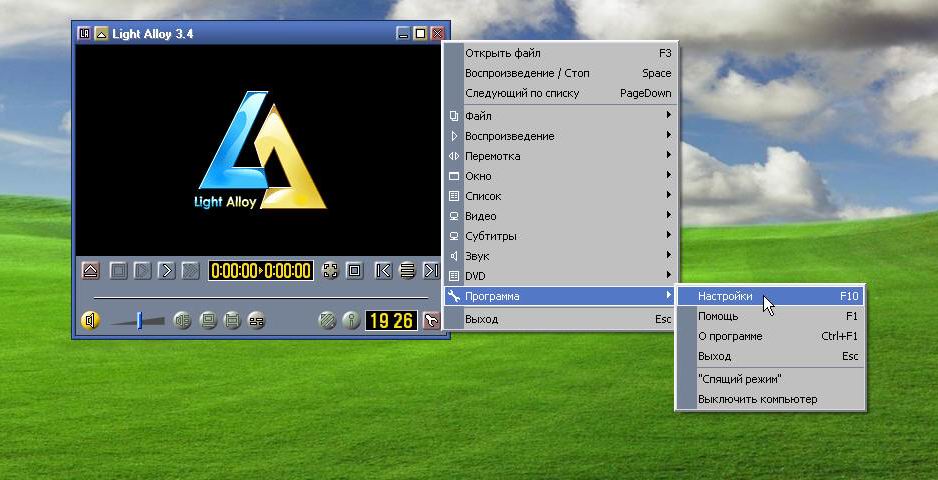The height and width of the screenshot is (480, 938).
Task: Mute sound with the yellow speaker button
Action: tap(90, 321)
